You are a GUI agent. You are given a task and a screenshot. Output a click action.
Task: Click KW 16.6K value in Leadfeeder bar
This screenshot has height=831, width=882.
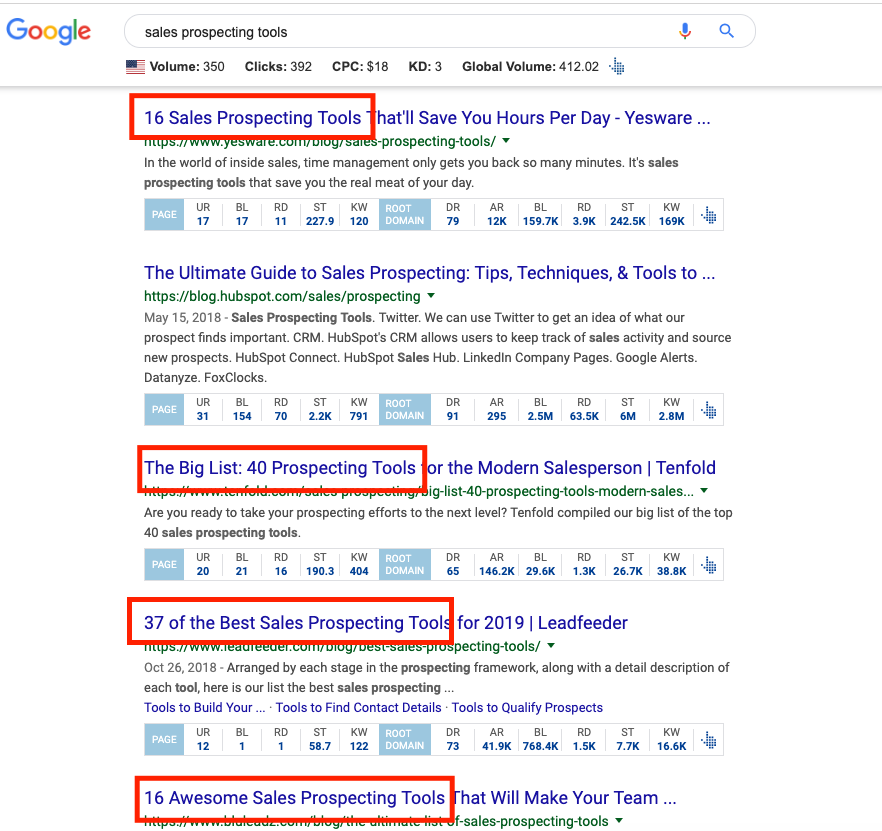coord(672,747)
